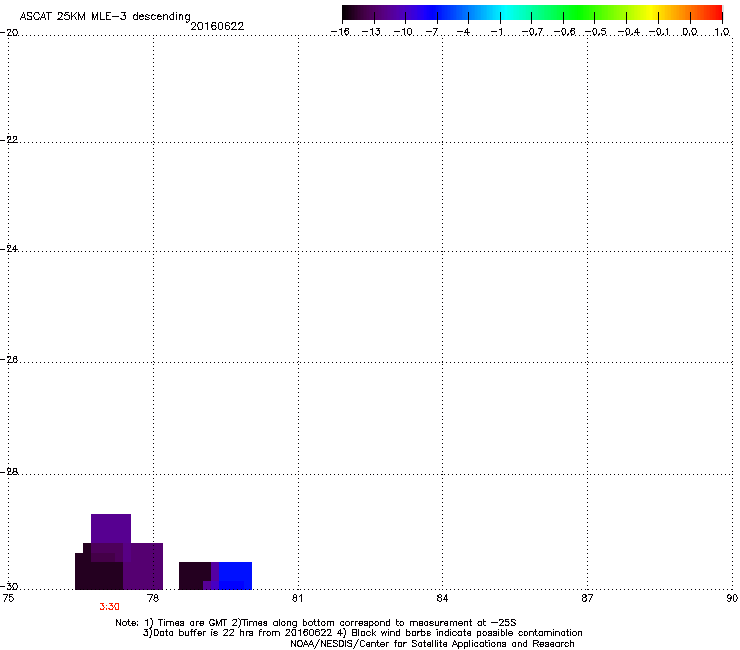The height and width of the screenshot is (650, 740).
Task: Click the -1 label on the color scale
Action: pyautogui.click(x=497, y=32)
